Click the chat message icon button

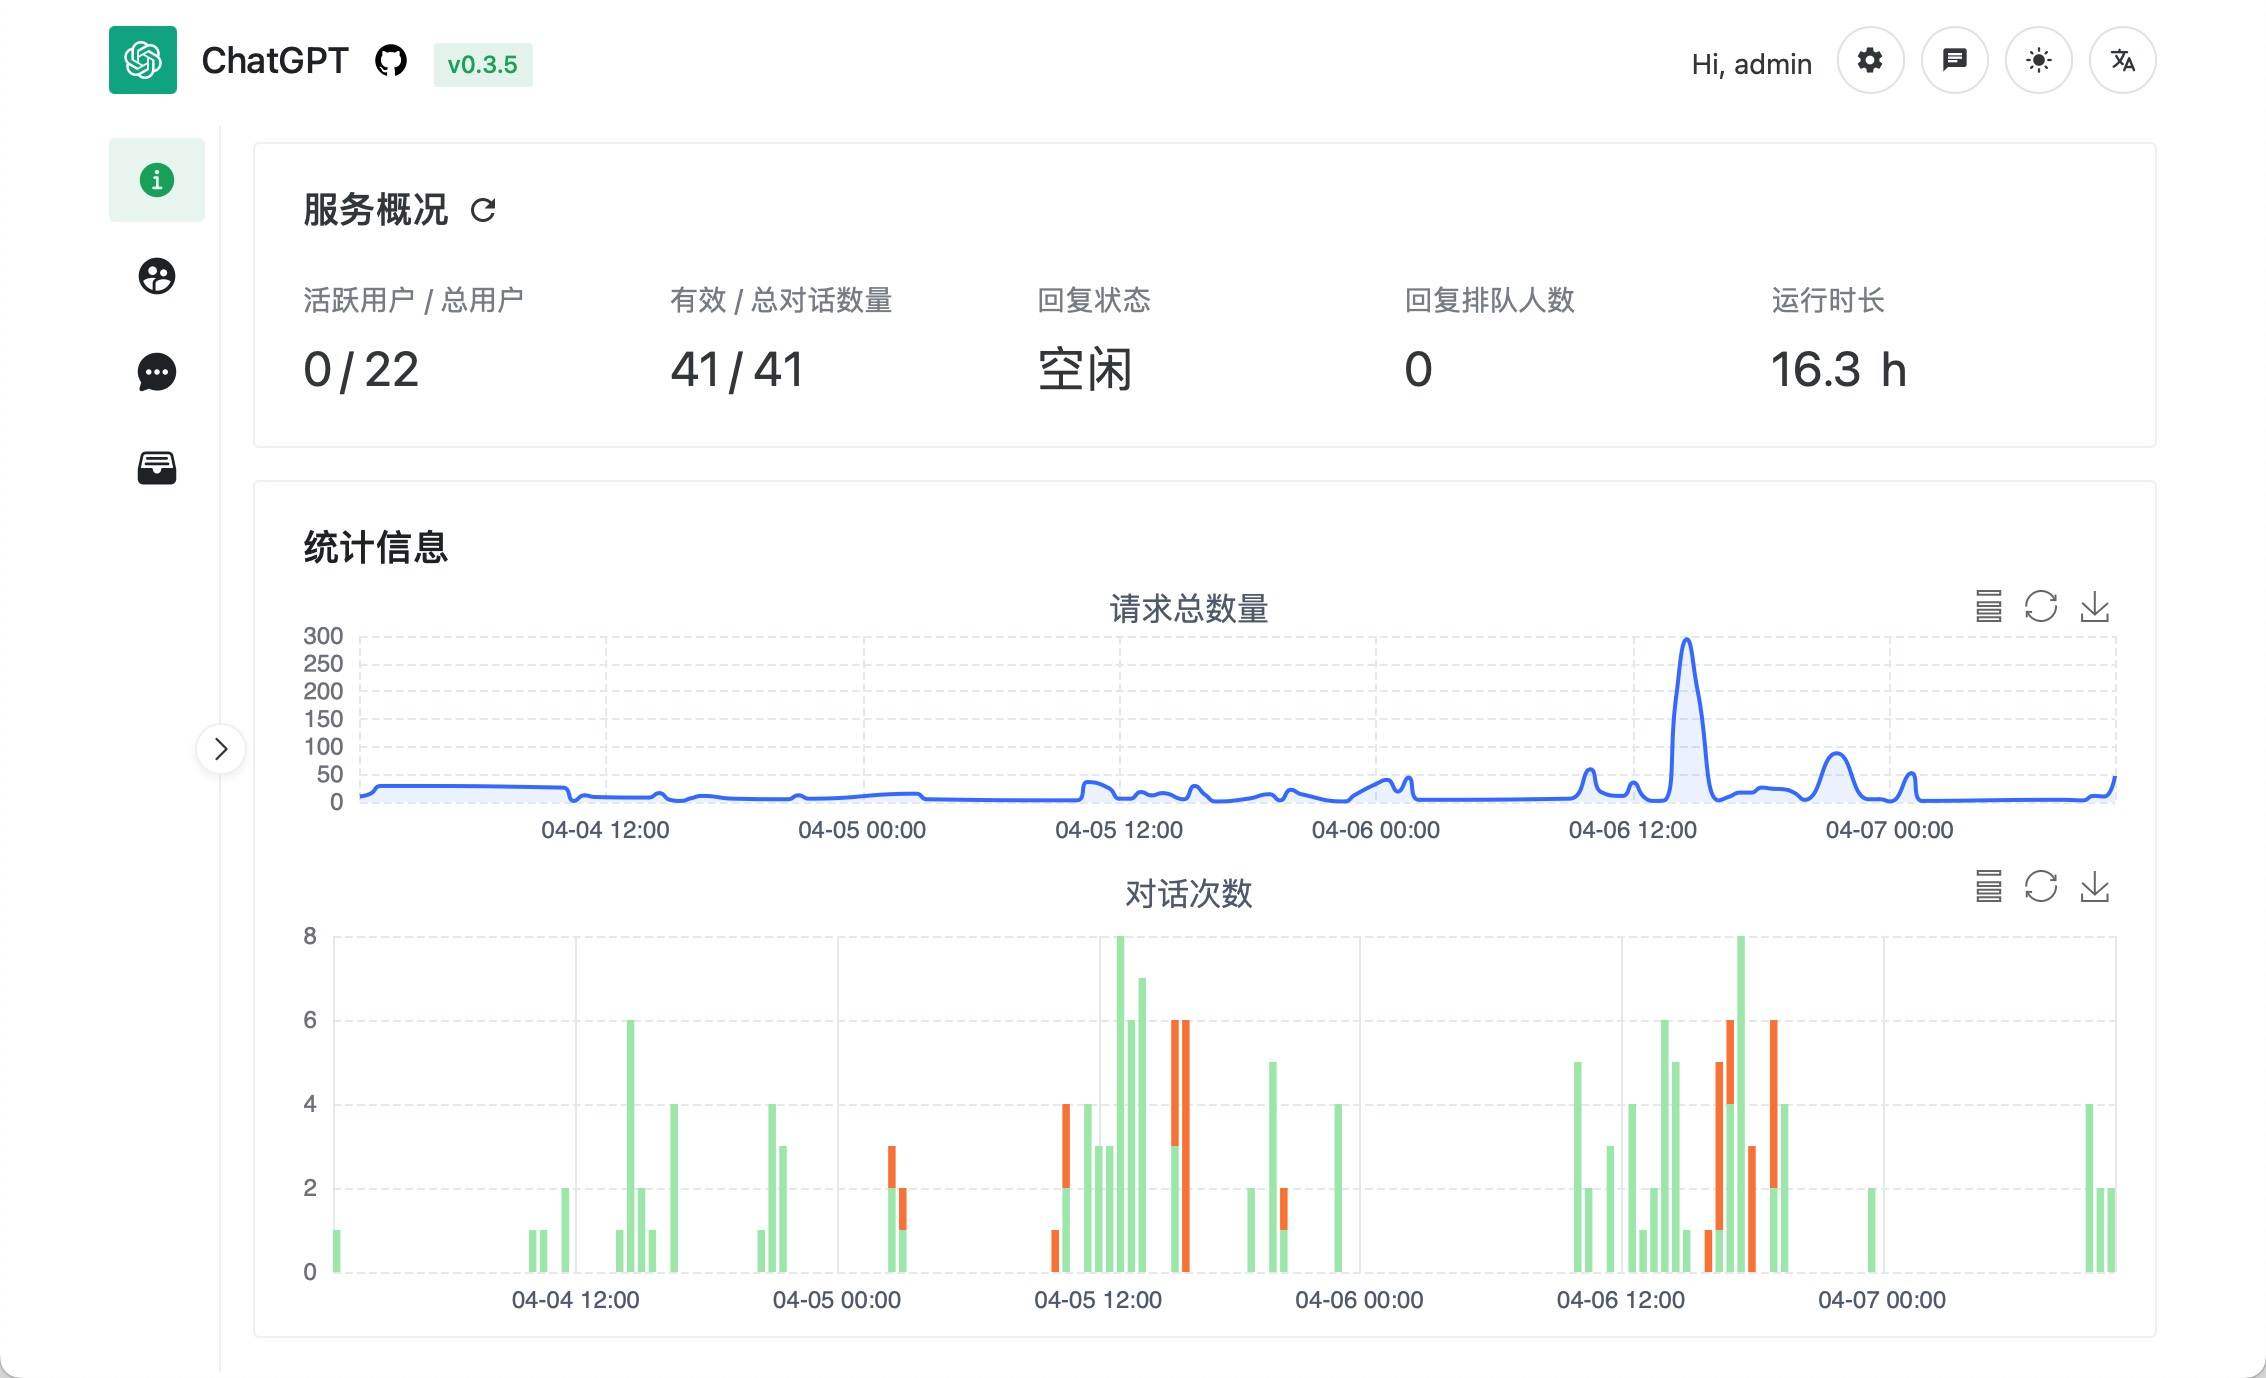tap(1954, 61)
